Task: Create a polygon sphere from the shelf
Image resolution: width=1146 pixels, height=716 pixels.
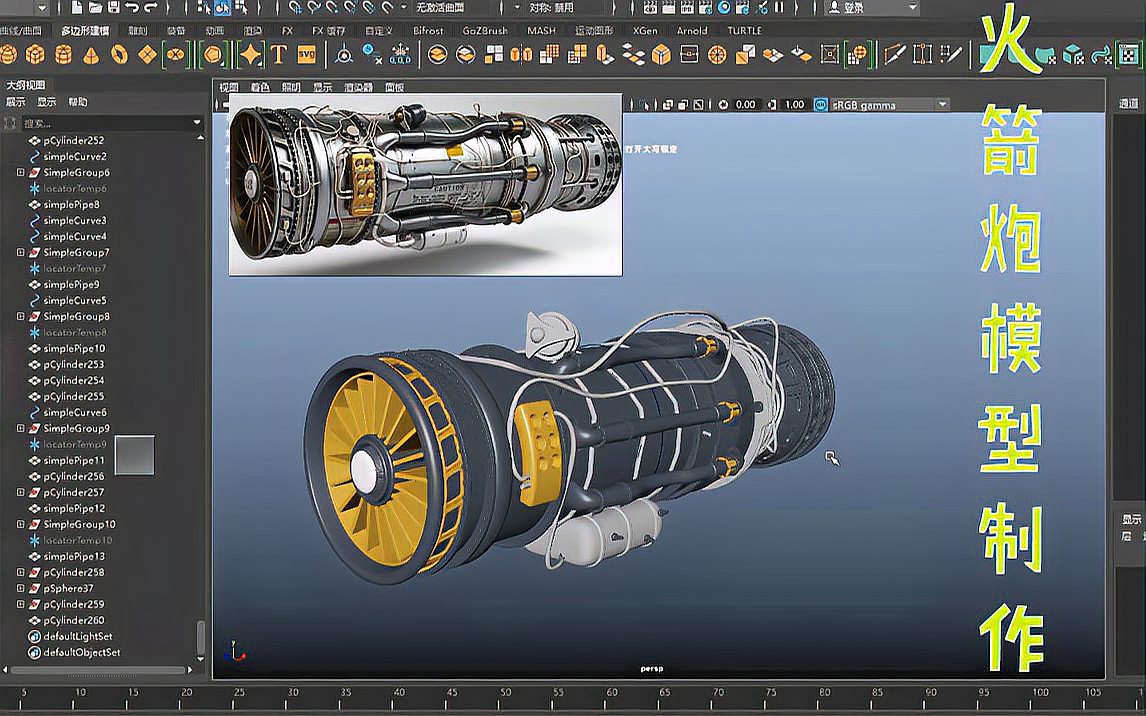Action: pyautogui.click(x=8, y=52)
